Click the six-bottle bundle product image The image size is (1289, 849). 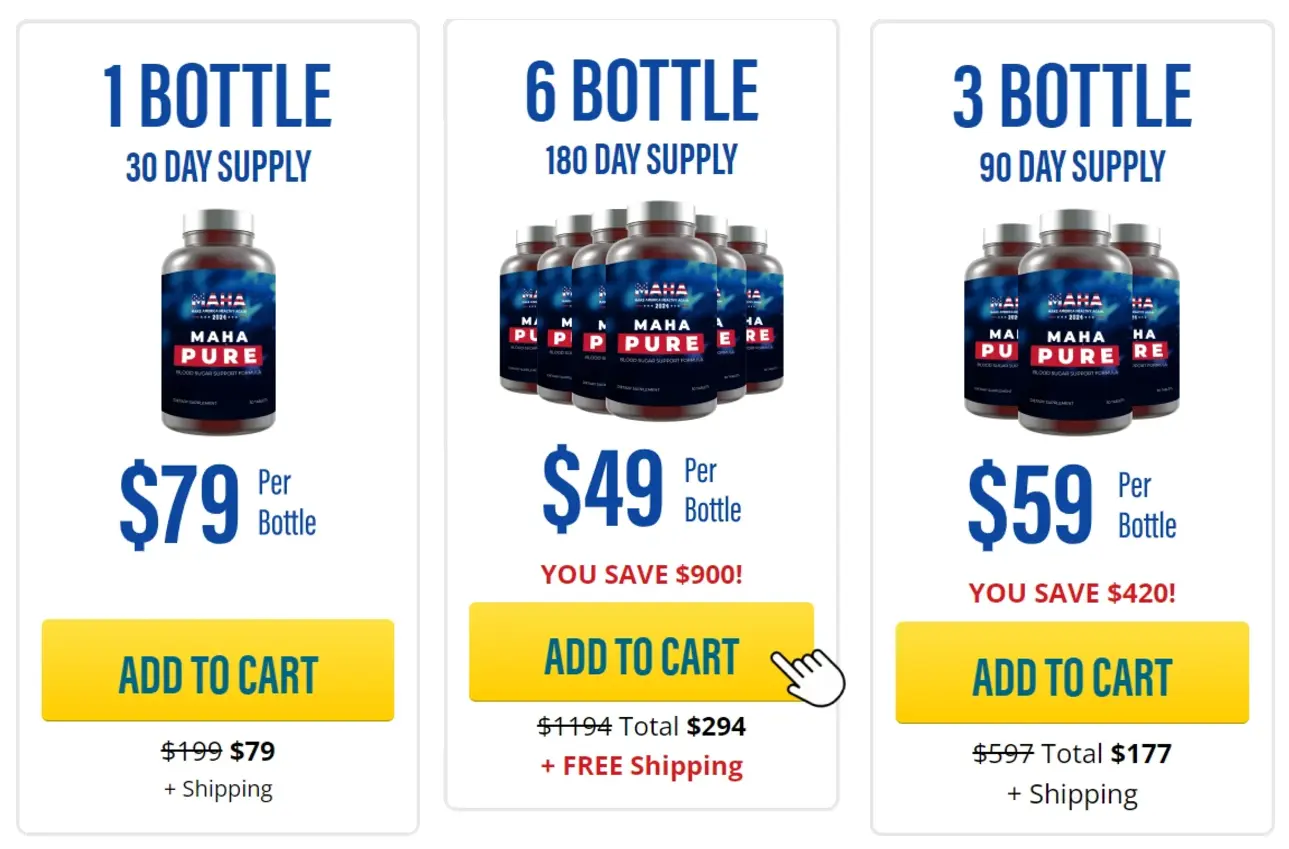[x=641, y=312]
